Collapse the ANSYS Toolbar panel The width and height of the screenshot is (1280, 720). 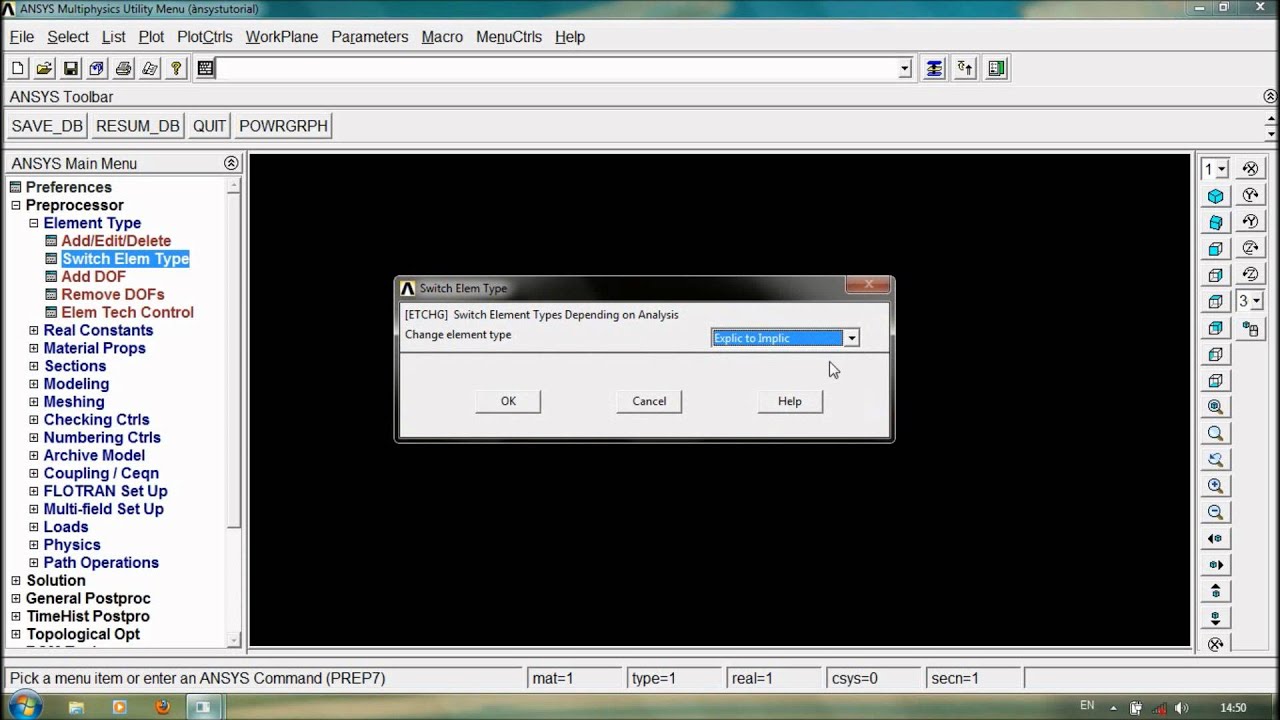[1270, 97]
